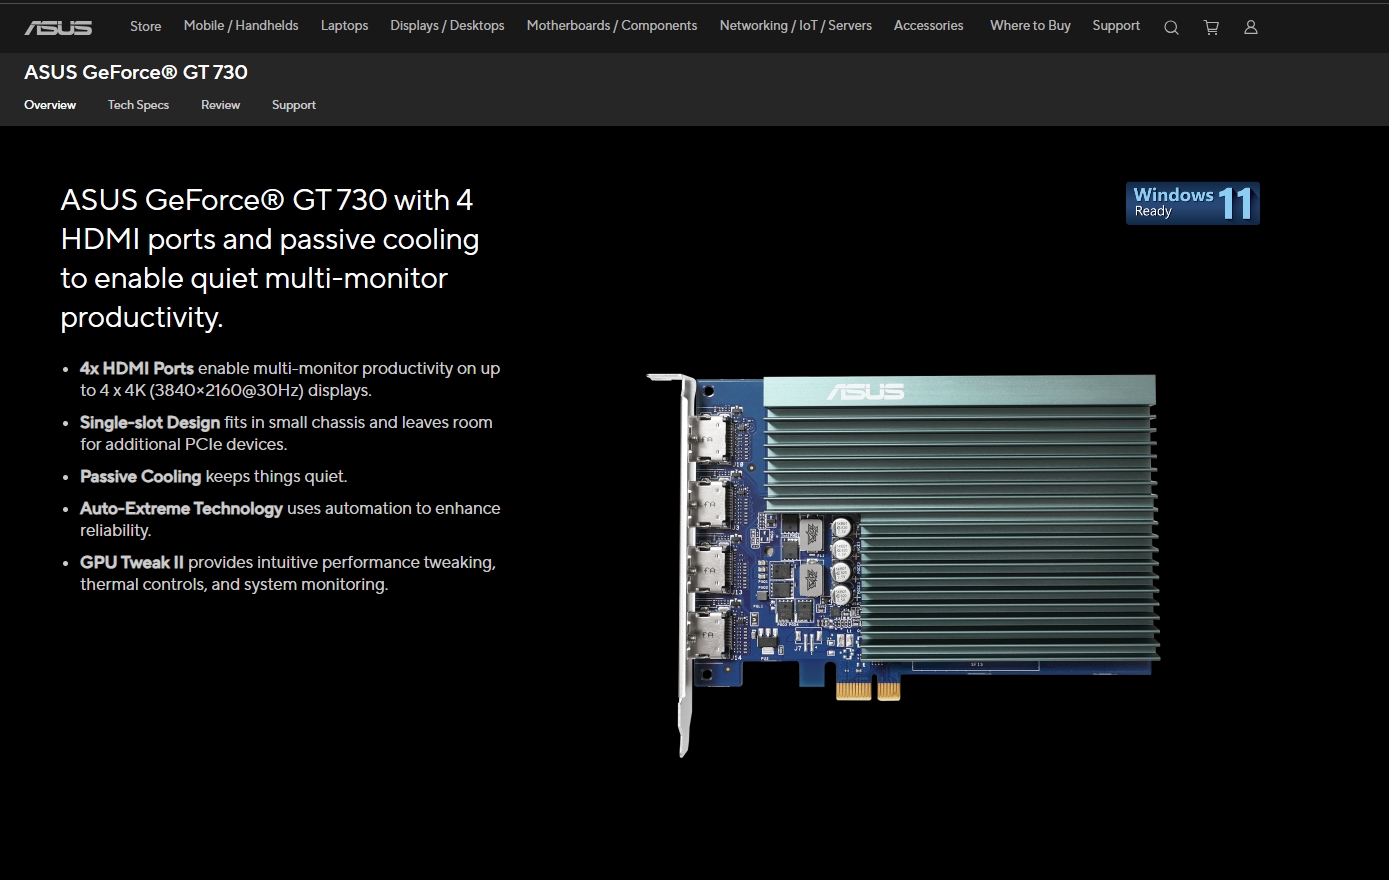Click the ASUS logo in the header
Image resolution: width=1389 pixels, height=880 pixels.
point(58,27)
